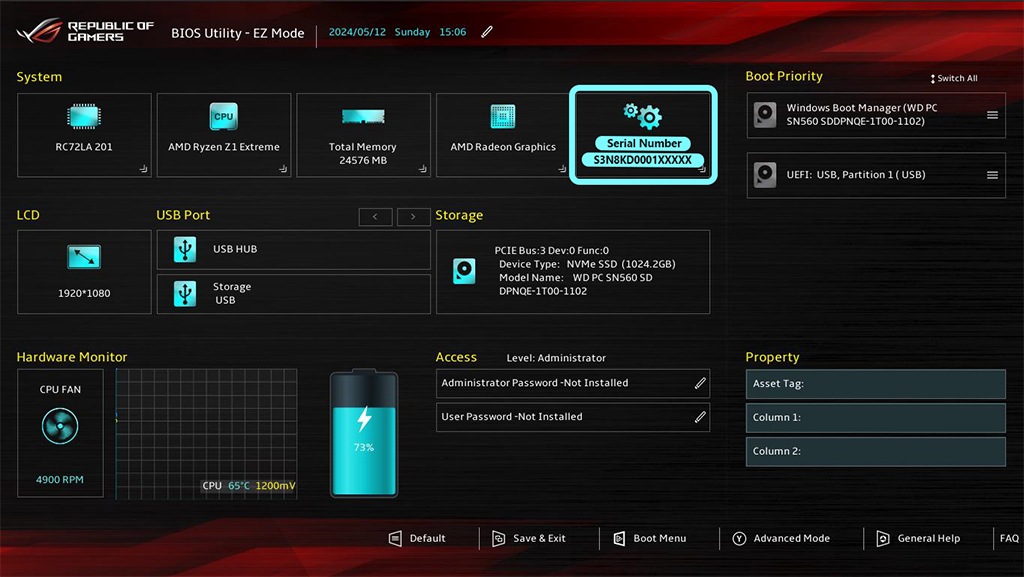1024x577 pixels.
Task: Click the USB HUB label
Action: 235,249
